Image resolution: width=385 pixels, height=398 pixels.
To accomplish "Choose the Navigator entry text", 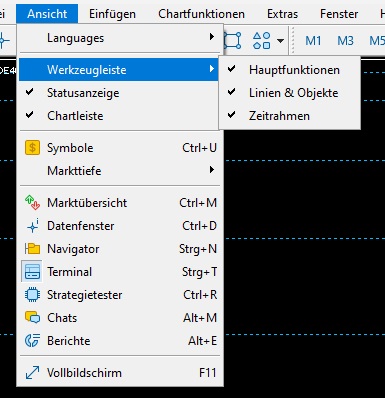I will coord(73,249).
